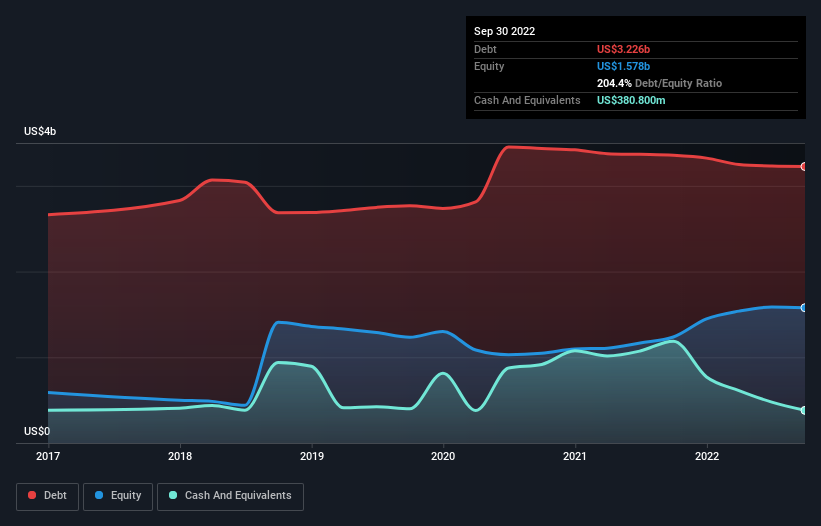Click the US$4b y-axis label
The image size is (821, 526).
click(40, 131)
